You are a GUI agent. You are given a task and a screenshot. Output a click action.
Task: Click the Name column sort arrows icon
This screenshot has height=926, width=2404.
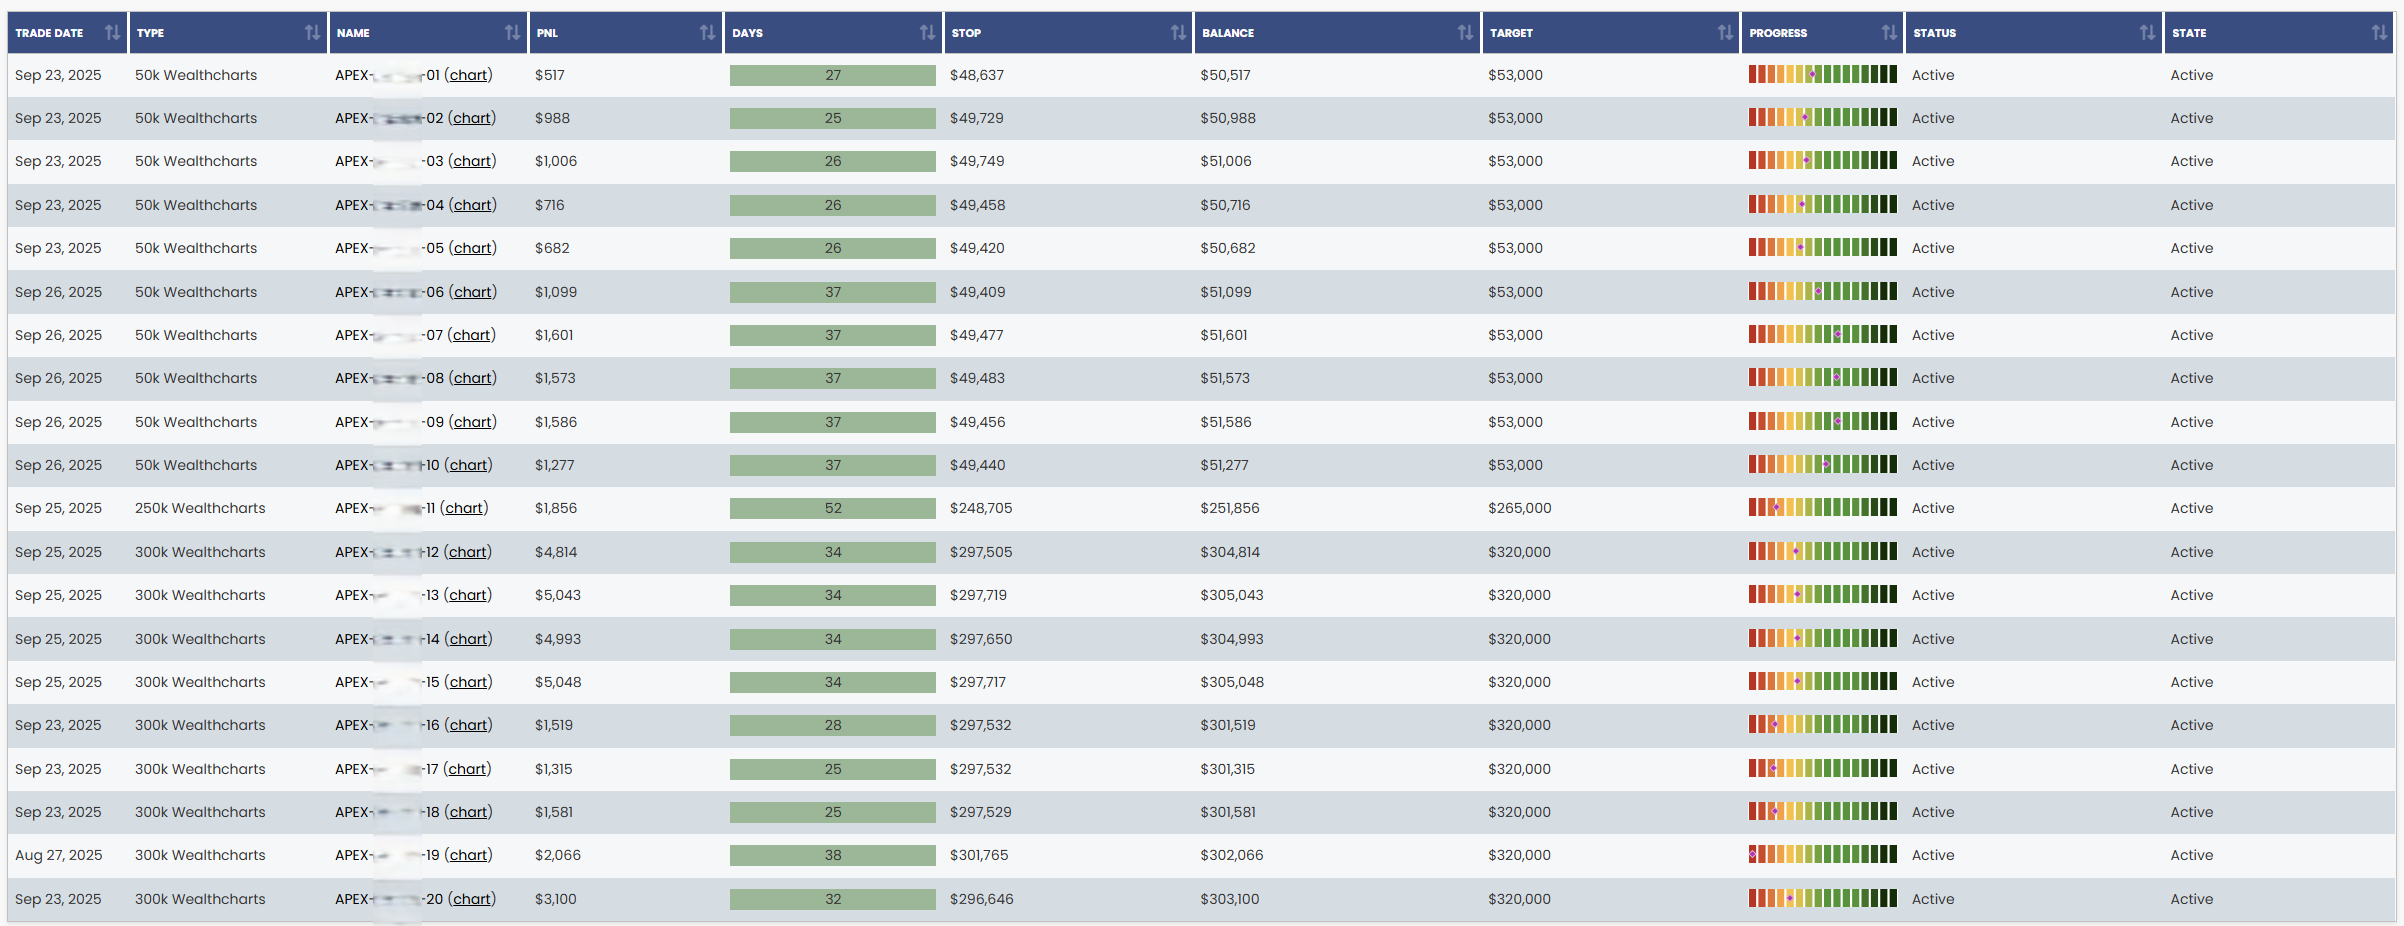point(512,33)
